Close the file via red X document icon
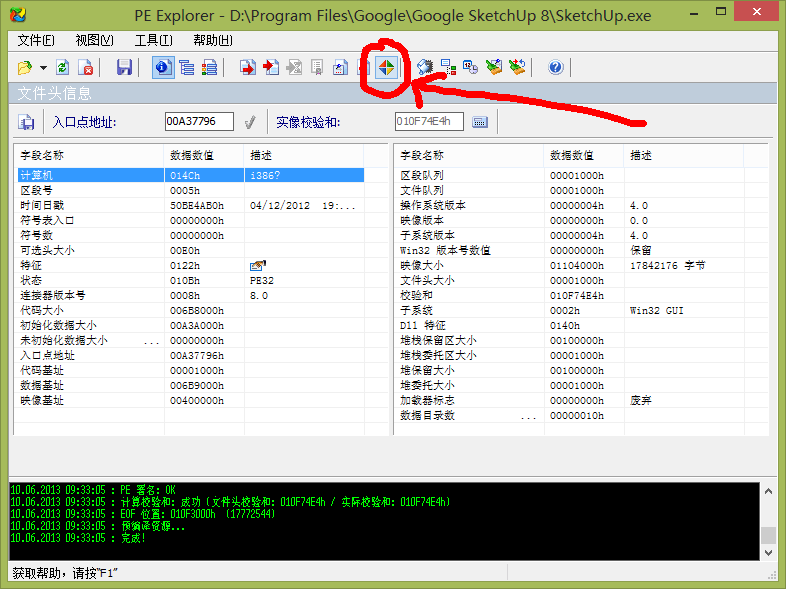Screen dimensions: 786x589 [x=86, y=67]
